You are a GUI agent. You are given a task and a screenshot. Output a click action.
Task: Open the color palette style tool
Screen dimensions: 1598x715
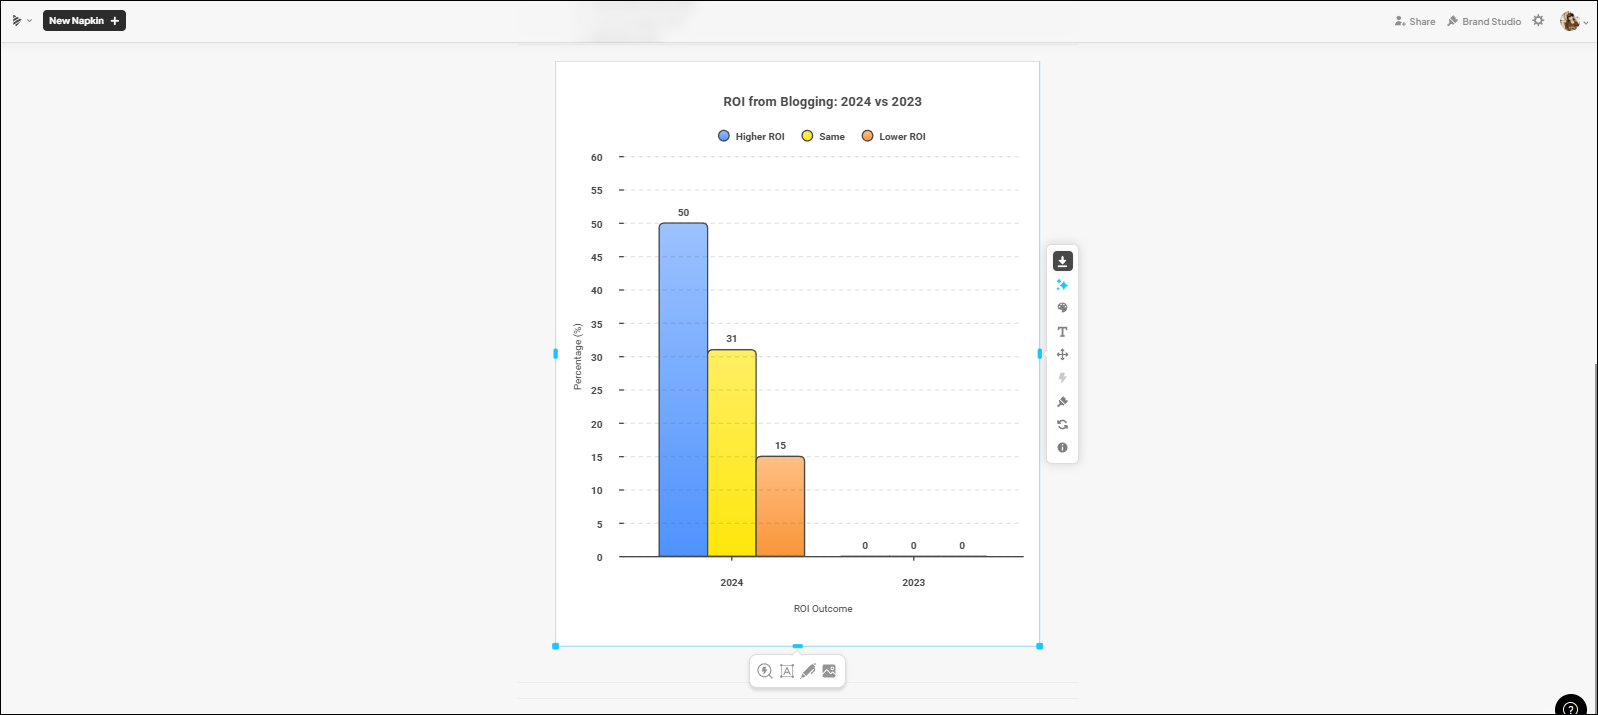point(1062,308)
